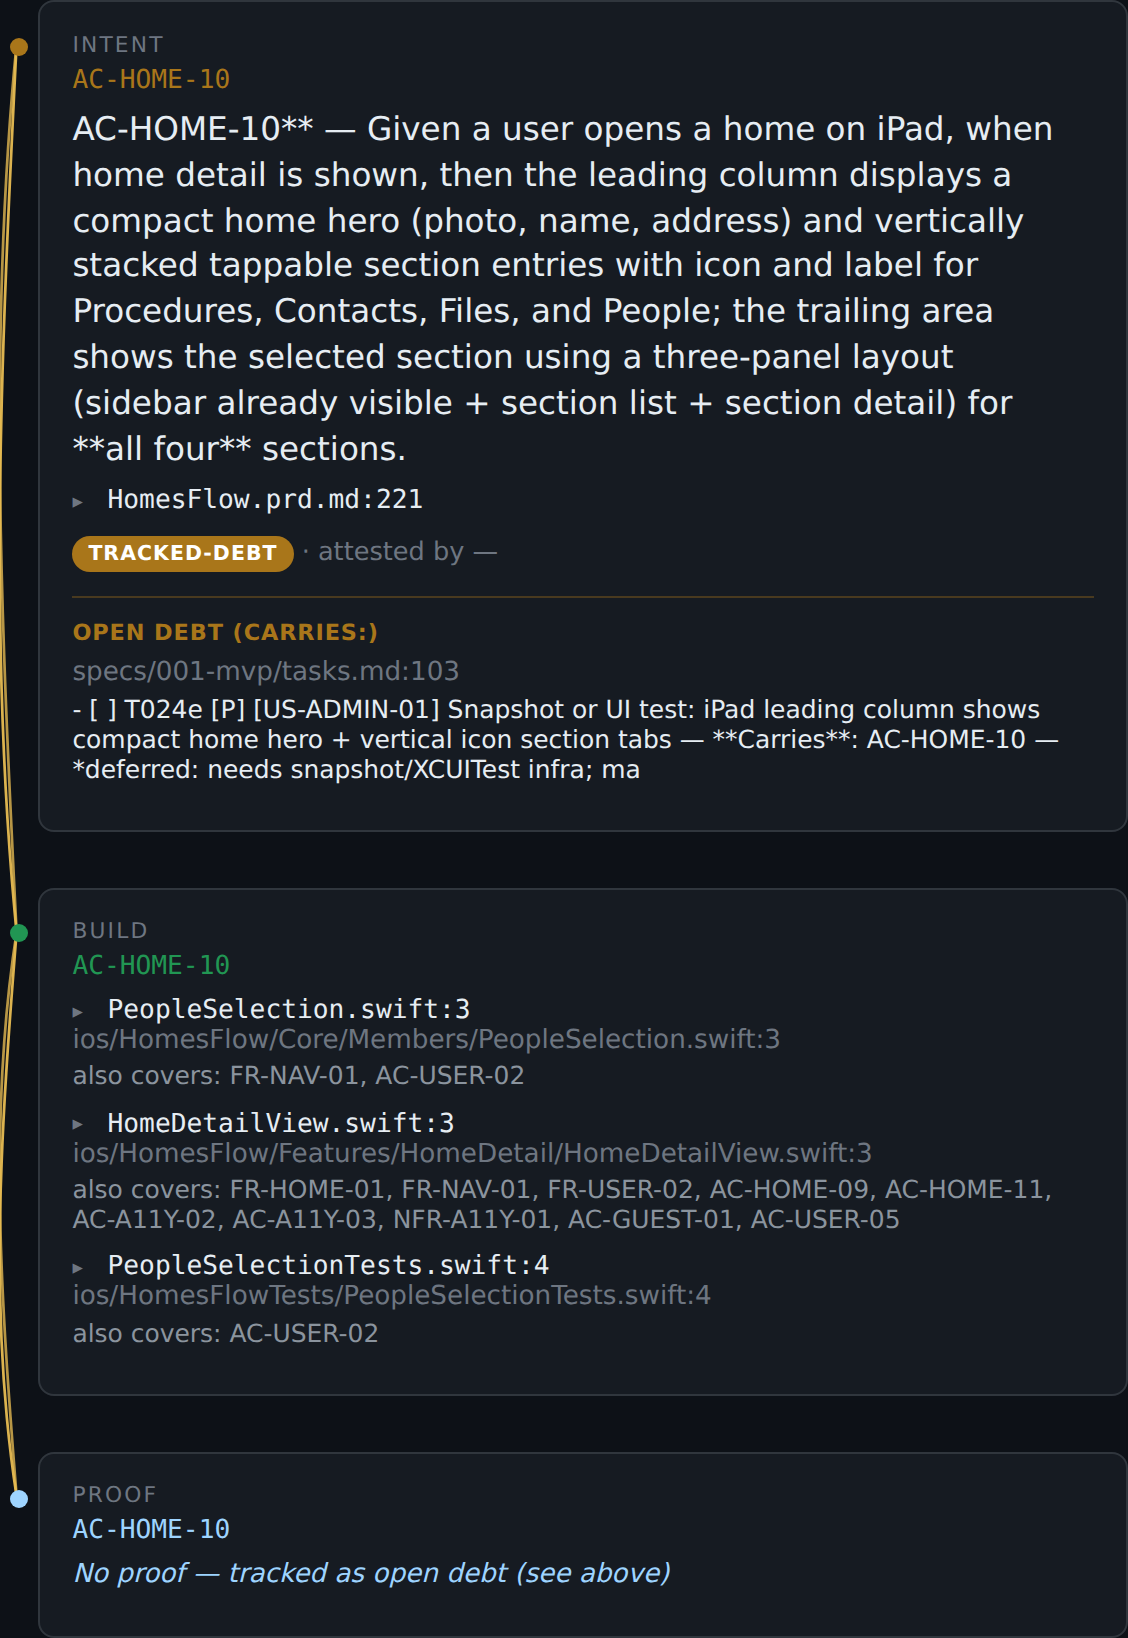Open the PeopleSelection.swift:3 file entry

click(x=289, y=1009)
